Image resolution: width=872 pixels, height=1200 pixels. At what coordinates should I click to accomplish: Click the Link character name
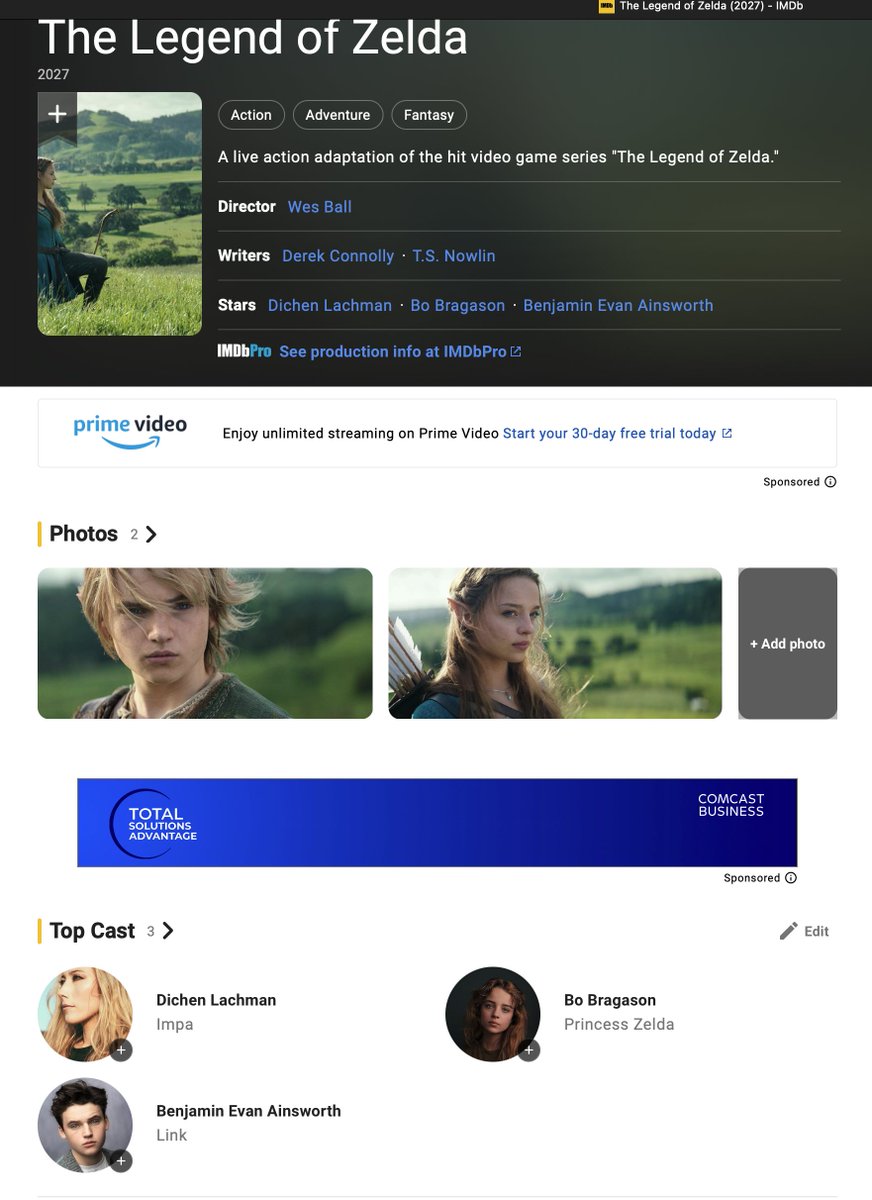pos(172,1136)
